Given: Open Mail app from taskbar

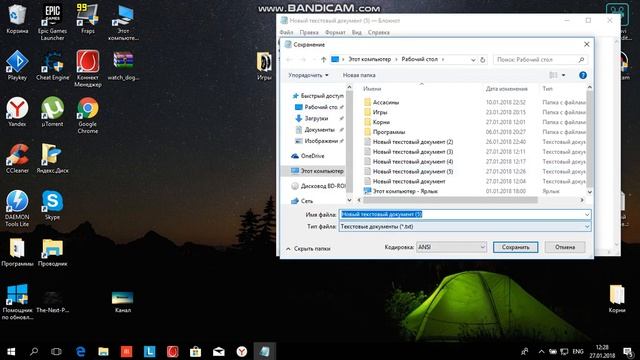Looking at the screenshot, I should [219, 351].
